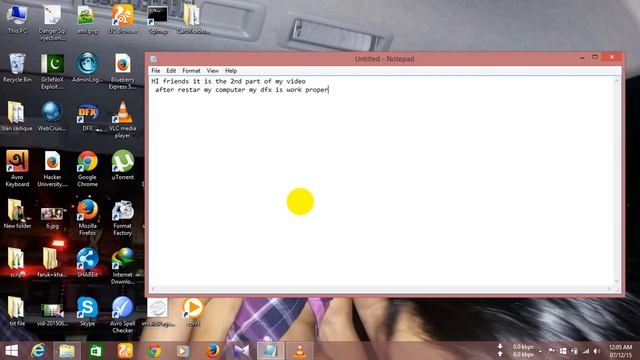Click Notepad's system menu icon in title bar
640x360 pixels.
153,59
